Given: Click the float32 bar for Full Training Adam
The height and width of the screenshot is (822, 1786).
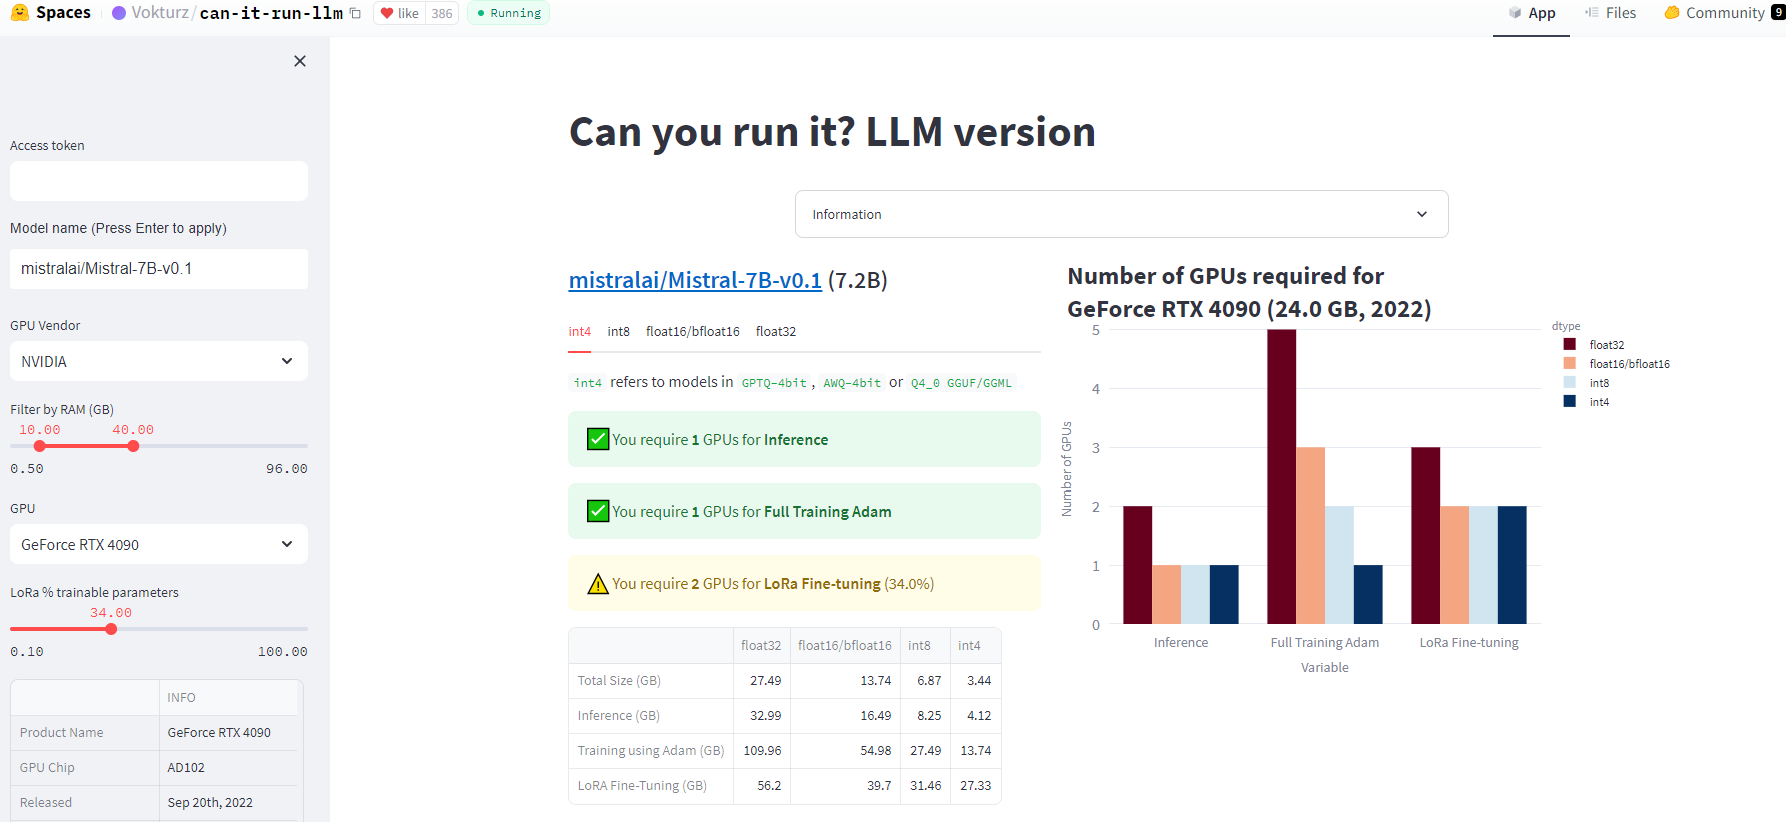Looking at the screenshot, I should point(1281,477).
